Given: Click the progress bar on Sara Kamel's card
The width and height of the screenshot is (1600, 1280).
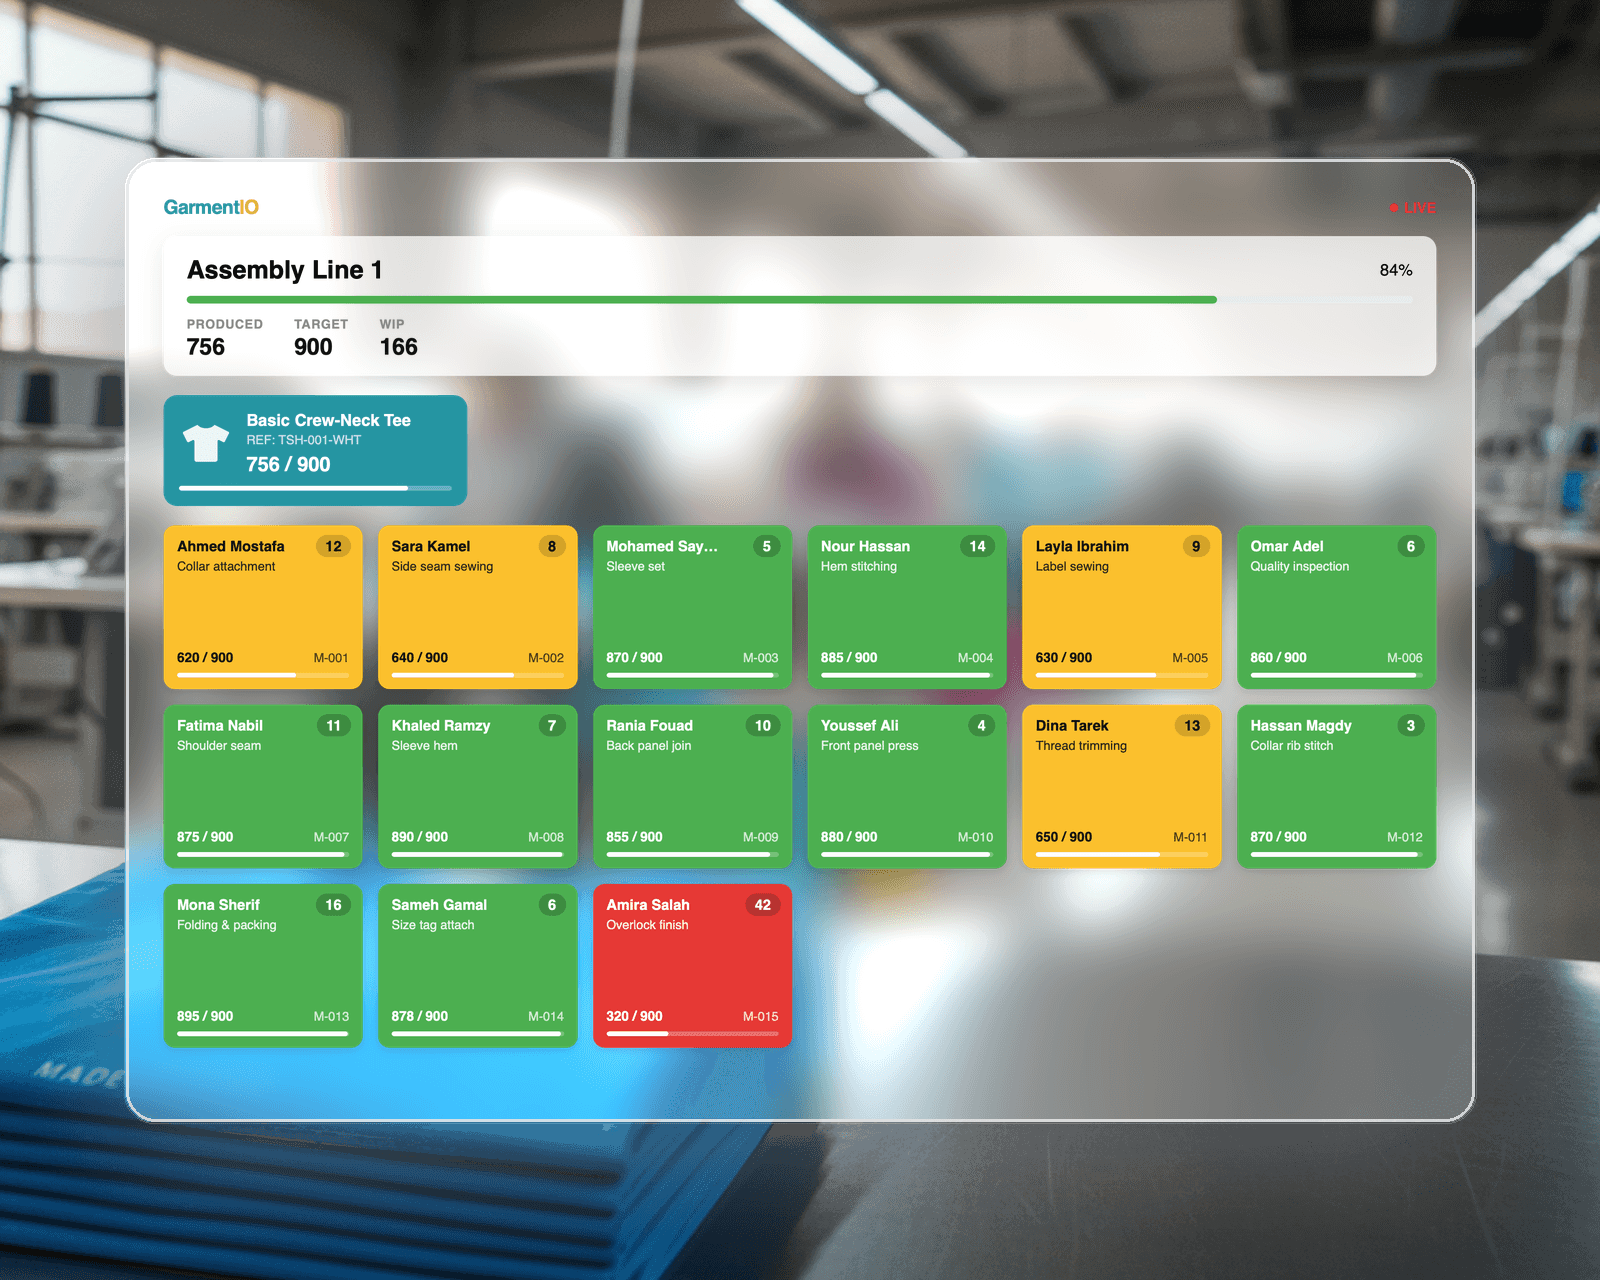Looking at the screenshot, I should click(x=477, y=675).
